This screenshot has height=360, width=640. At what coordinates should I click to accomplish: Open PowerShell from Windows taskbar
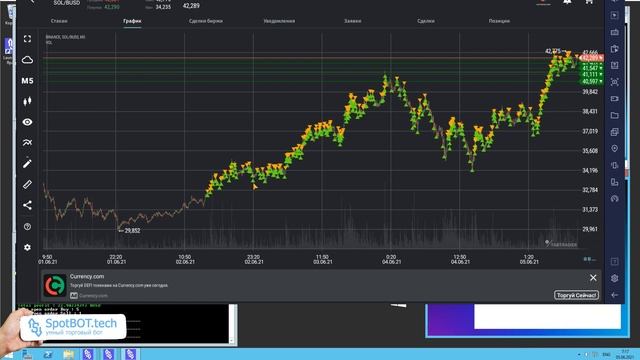pyautogui.click(x=48, y=354)
